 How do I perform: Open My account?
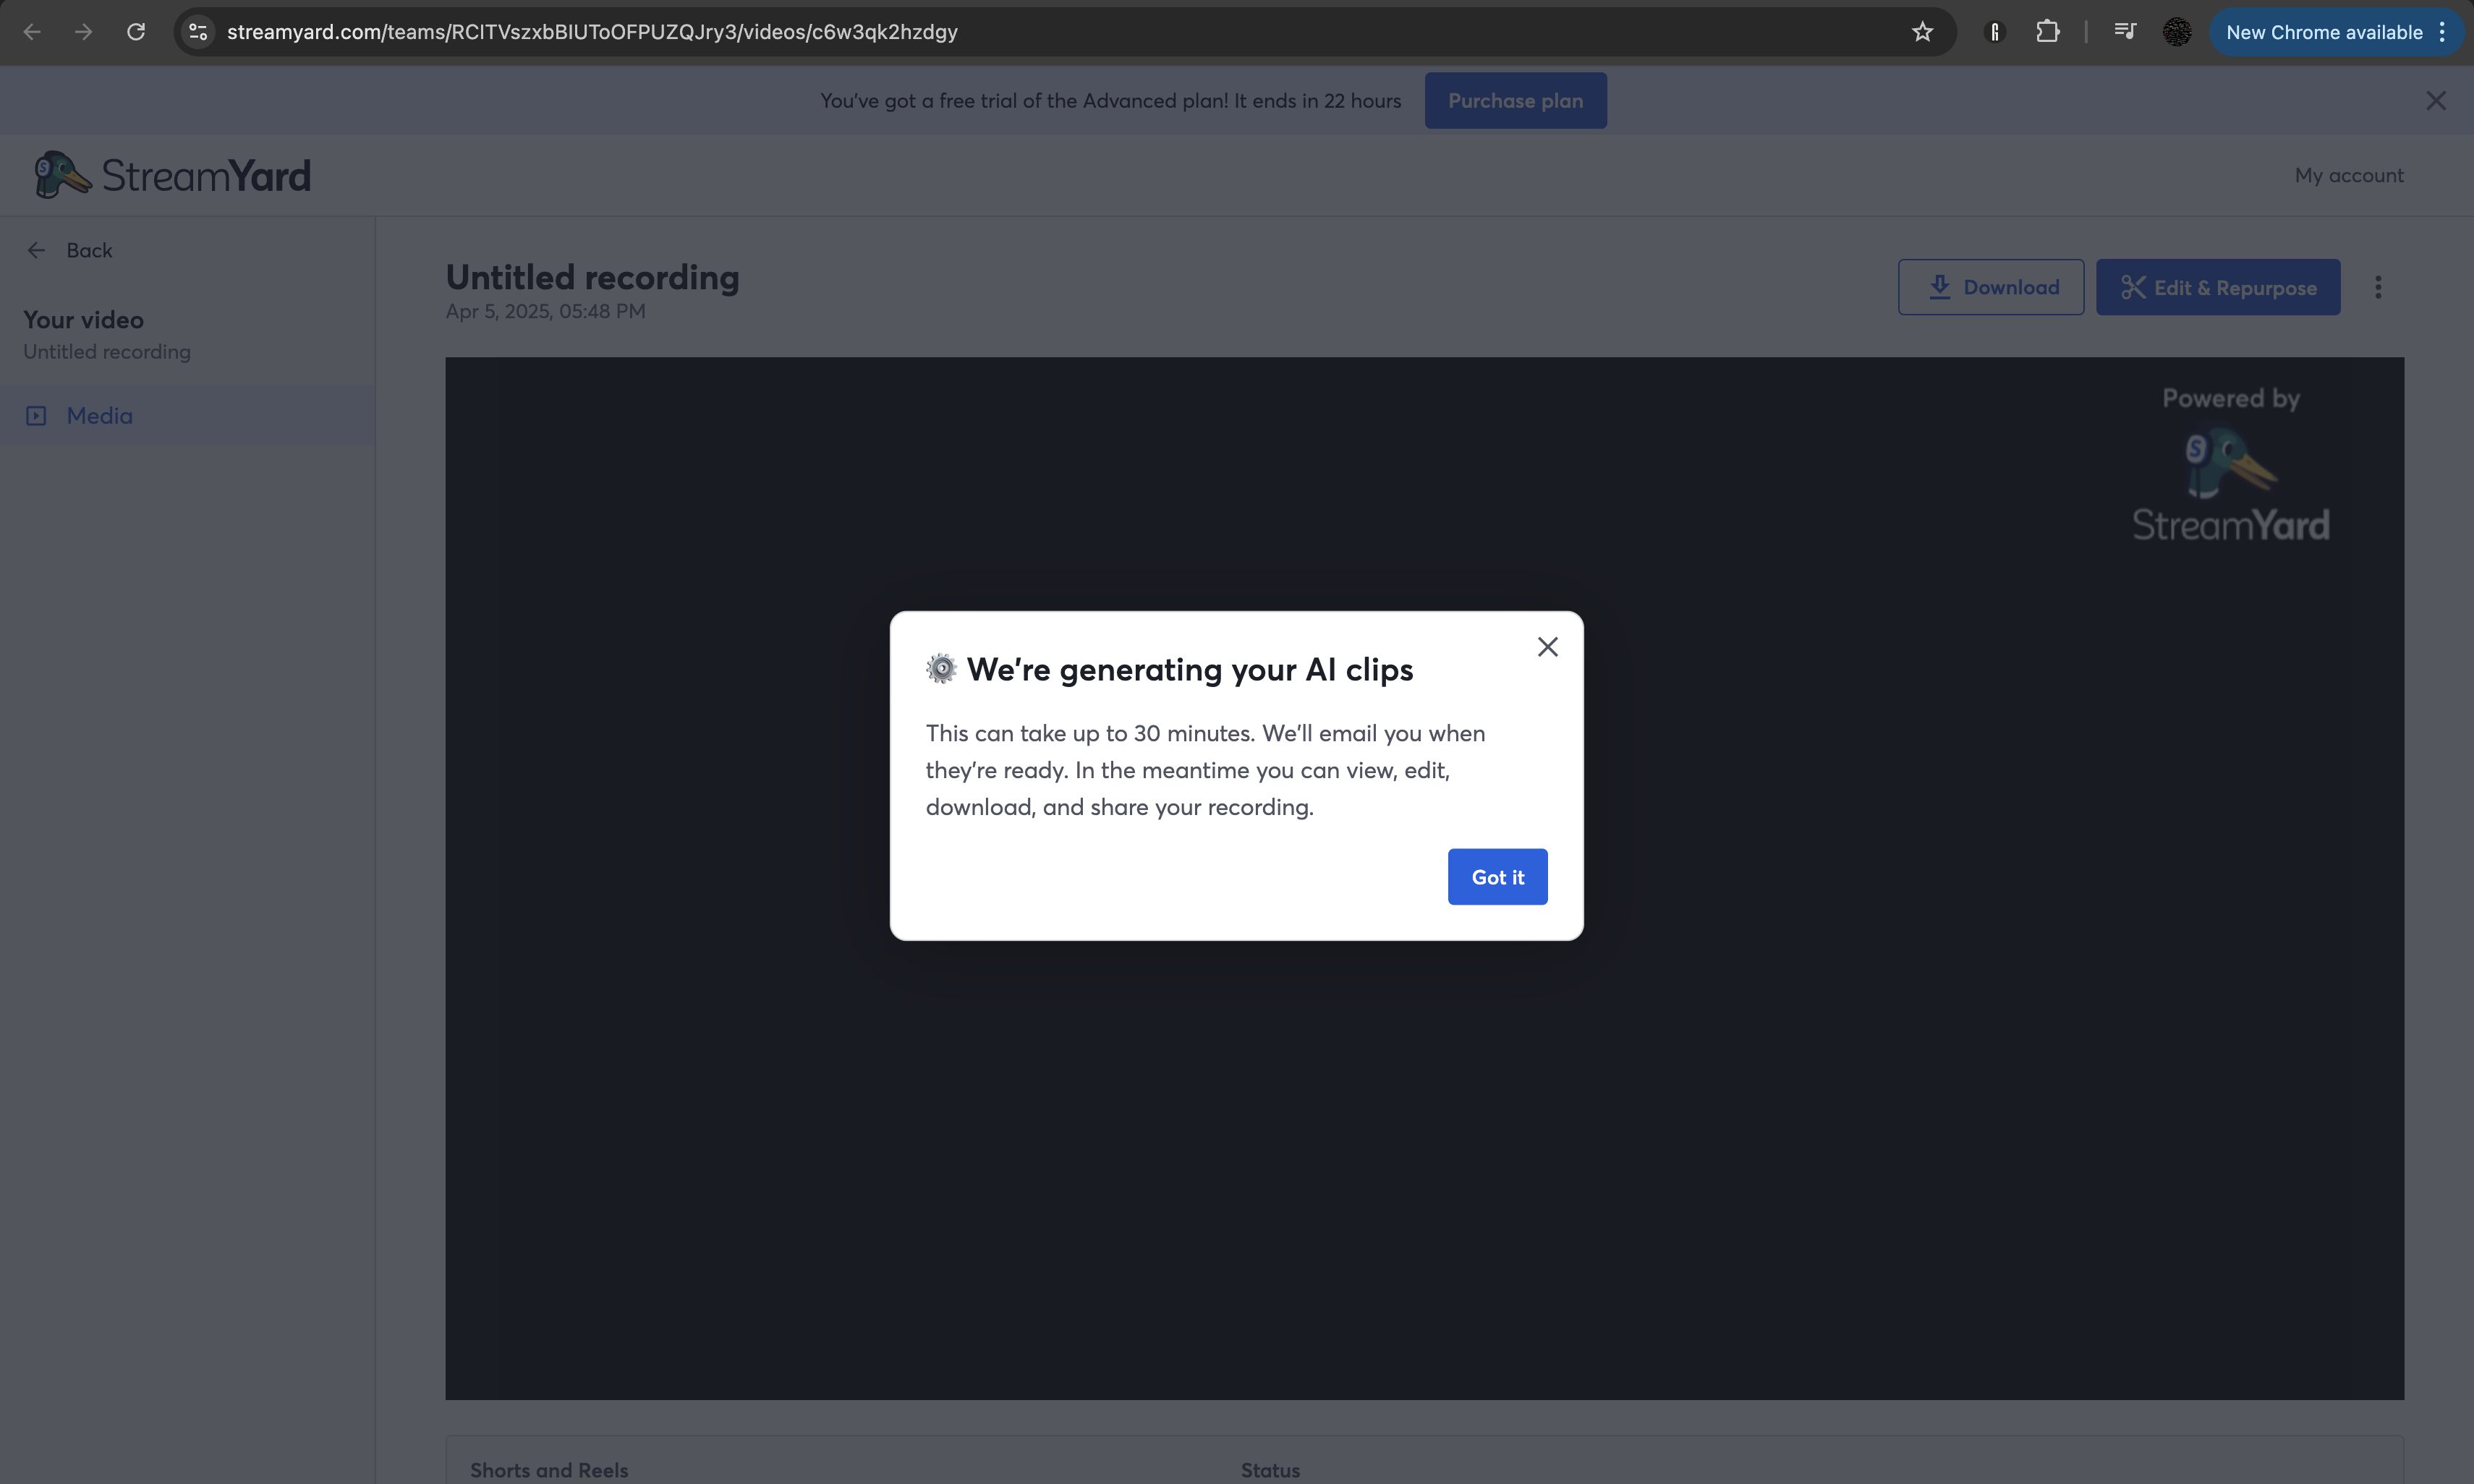coord(2349,176)
